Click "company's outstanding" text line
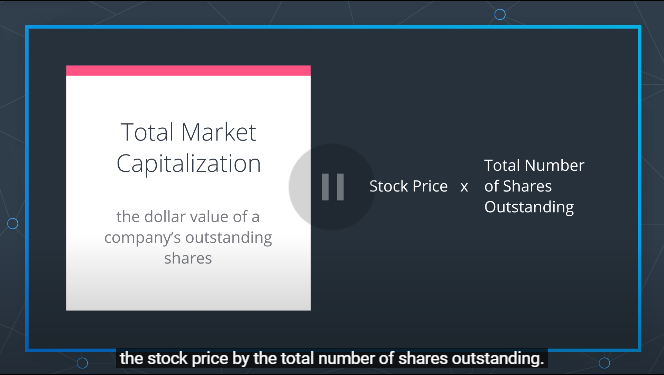The height and width of the screenshot is (375, 664). click(x=188, y=237)
